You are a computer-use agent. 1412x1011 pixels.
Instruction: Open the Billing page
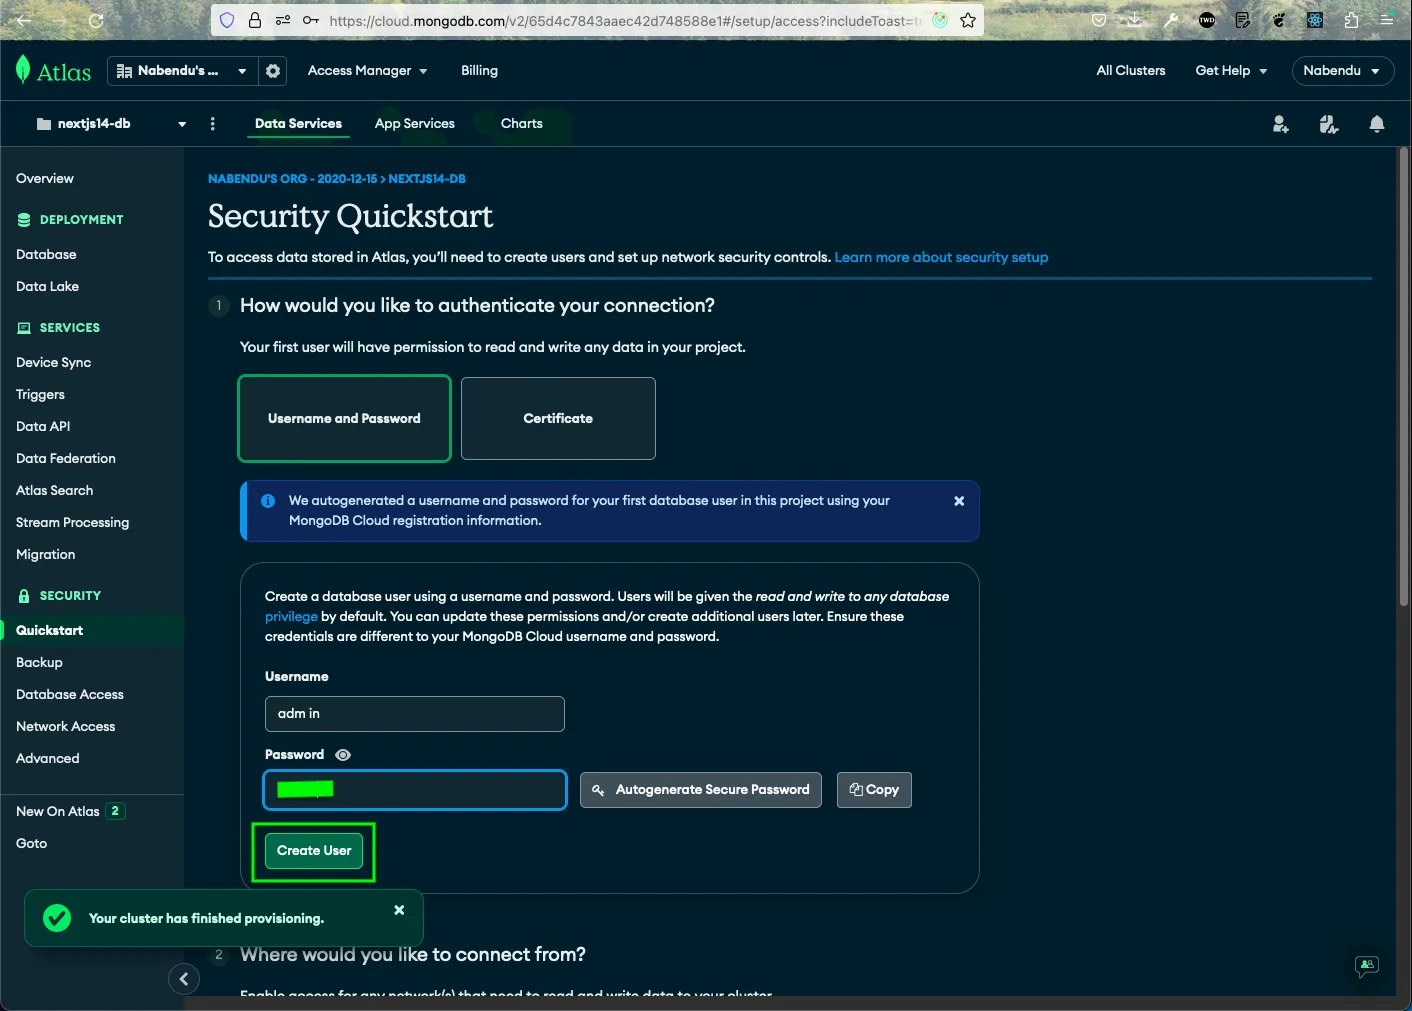pos(479,71)
